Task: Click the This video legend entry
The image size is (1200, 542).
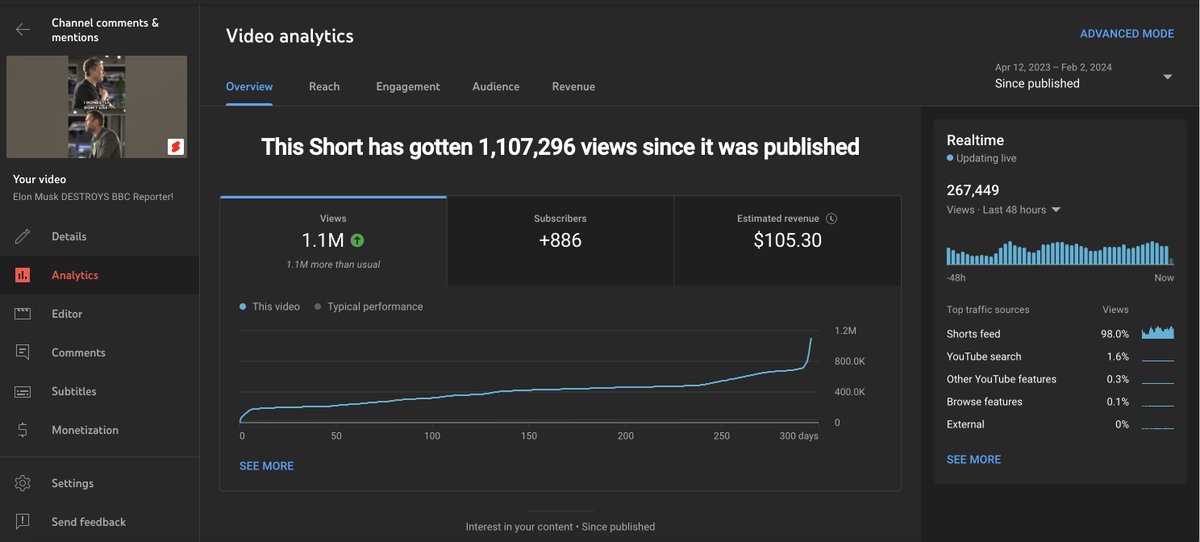Action: [270, 307]
